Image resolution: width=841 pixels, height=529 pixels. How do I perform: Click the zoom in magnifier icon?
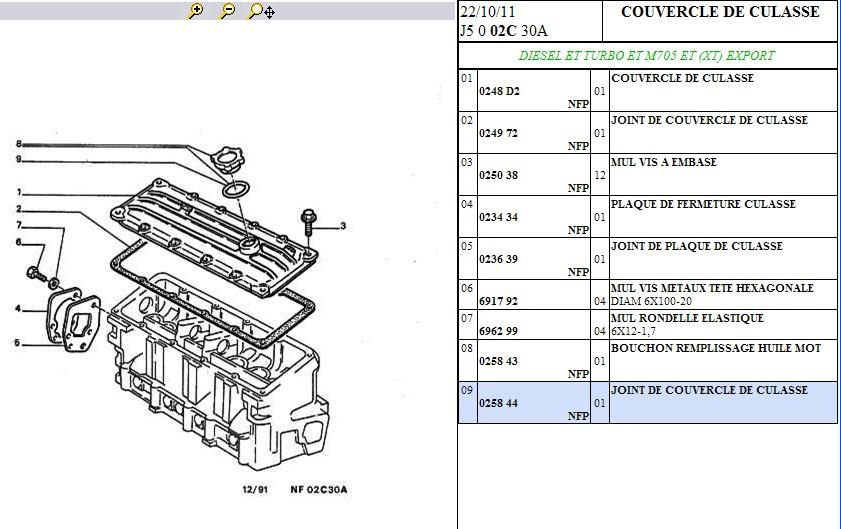(x=196, y=11)
